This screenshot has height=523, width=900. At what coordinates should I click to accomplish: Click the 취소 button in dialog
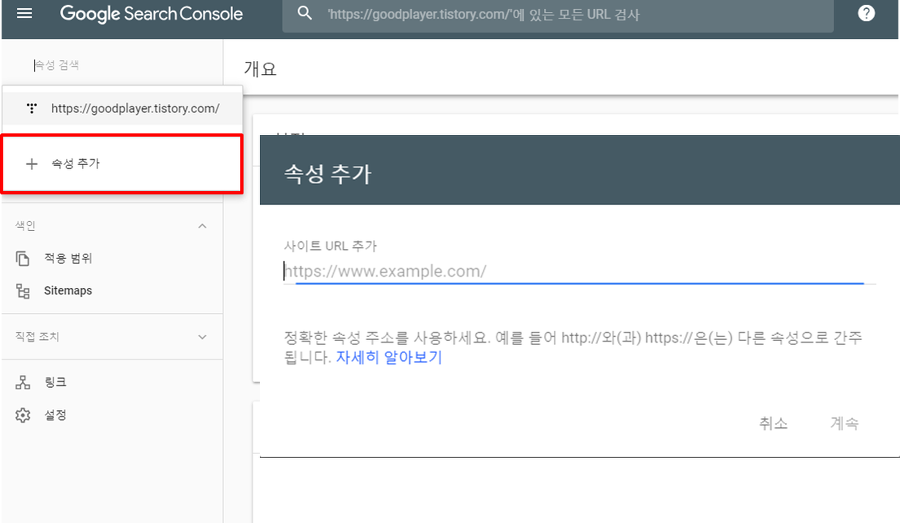point(773,423)
